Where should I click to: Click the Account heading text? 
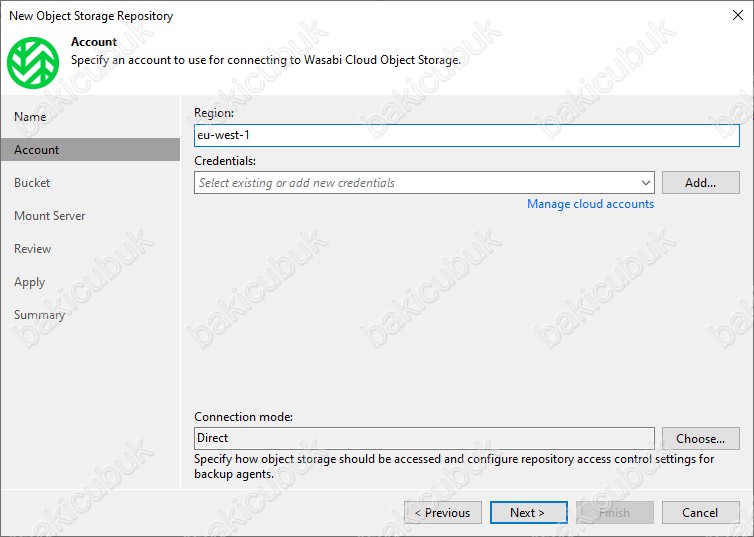tap(94, 42)
